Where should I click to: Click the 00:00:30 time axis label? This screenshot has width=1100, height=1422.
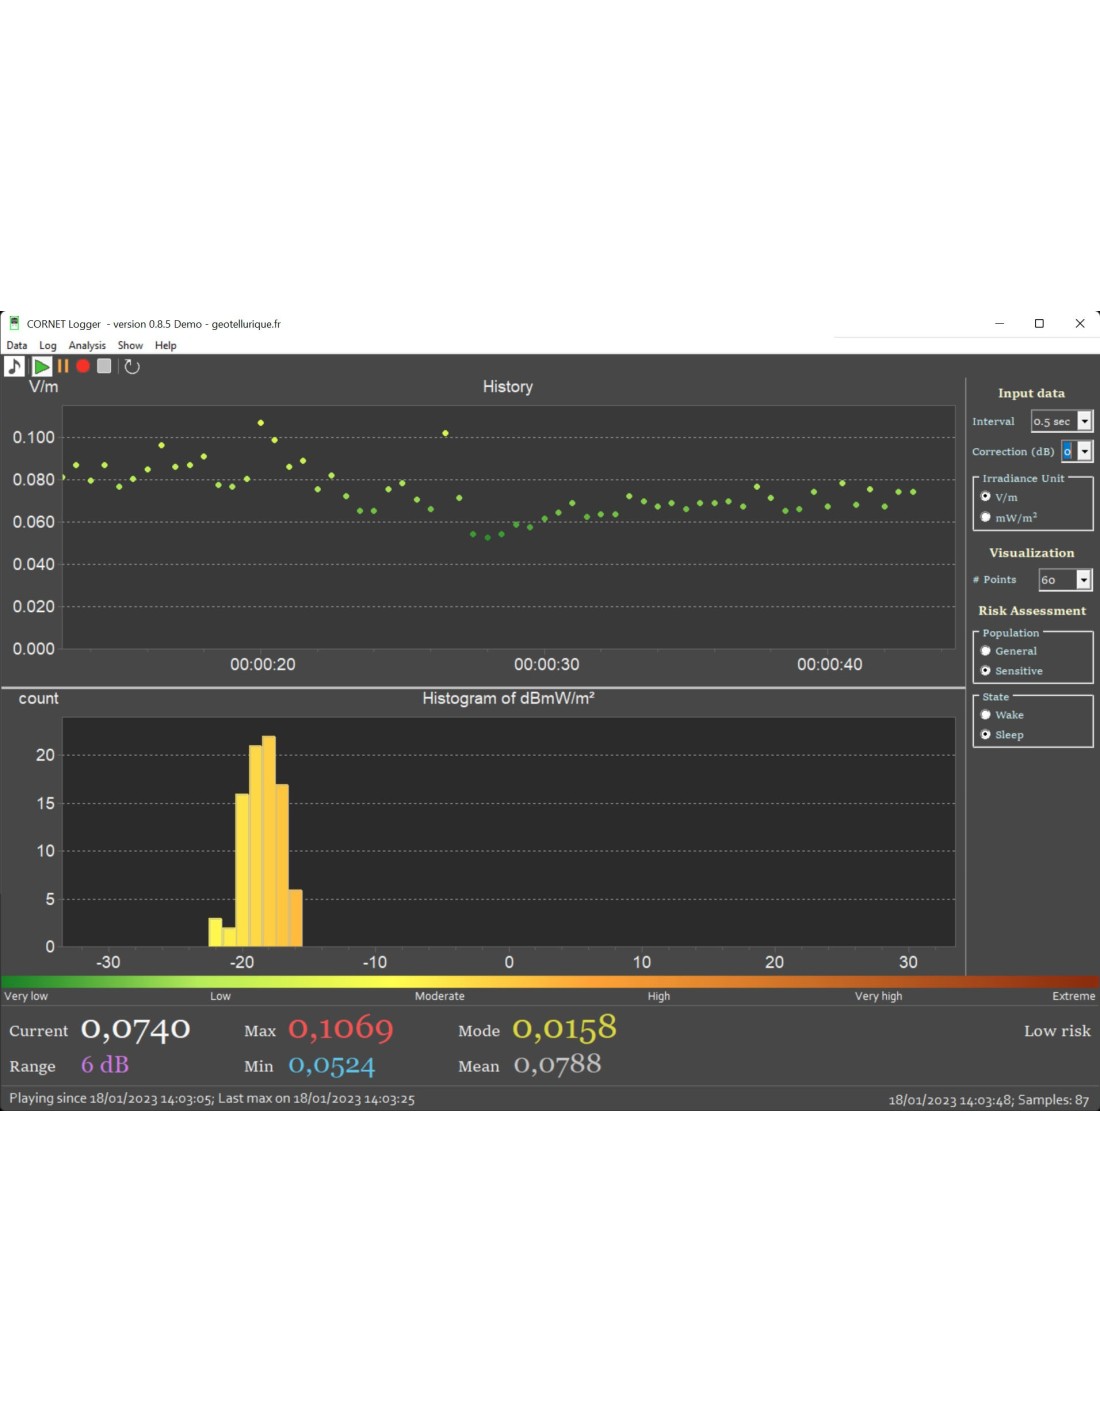point(547,665)
